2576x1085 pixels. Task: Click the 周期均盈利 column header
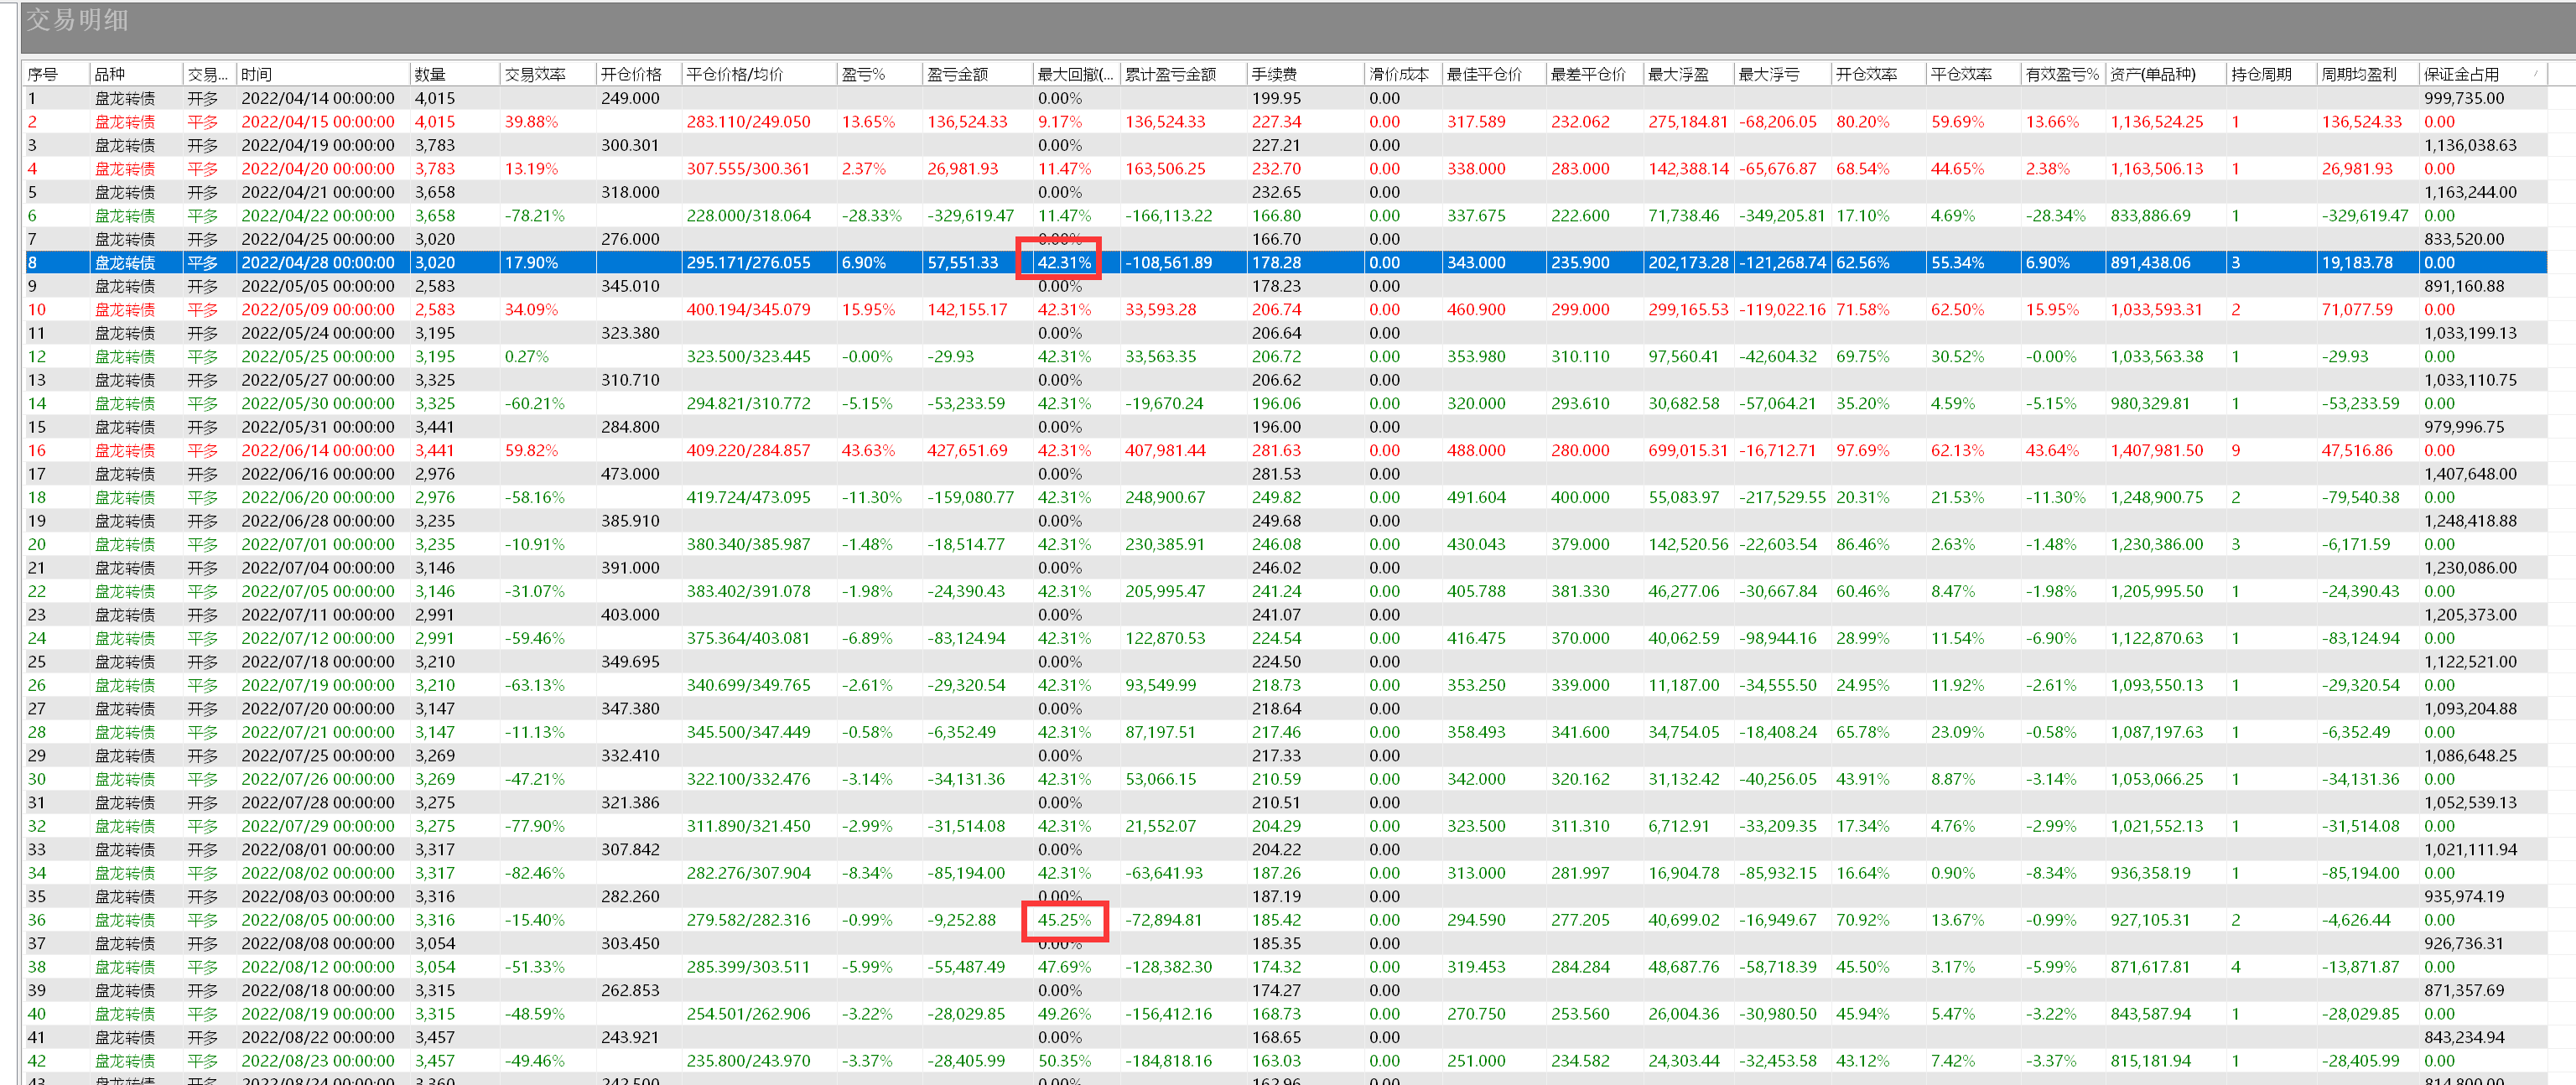(x=2367, y=74)
